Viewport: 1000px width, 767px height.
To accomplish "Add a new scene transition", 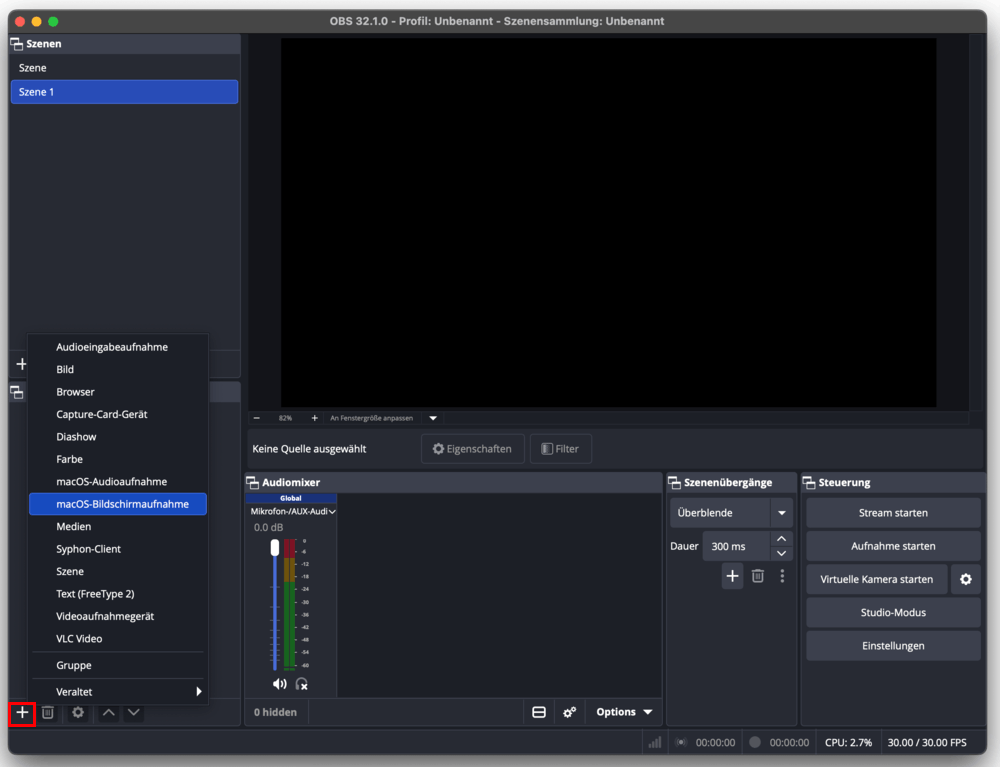I will coord(732,576).
